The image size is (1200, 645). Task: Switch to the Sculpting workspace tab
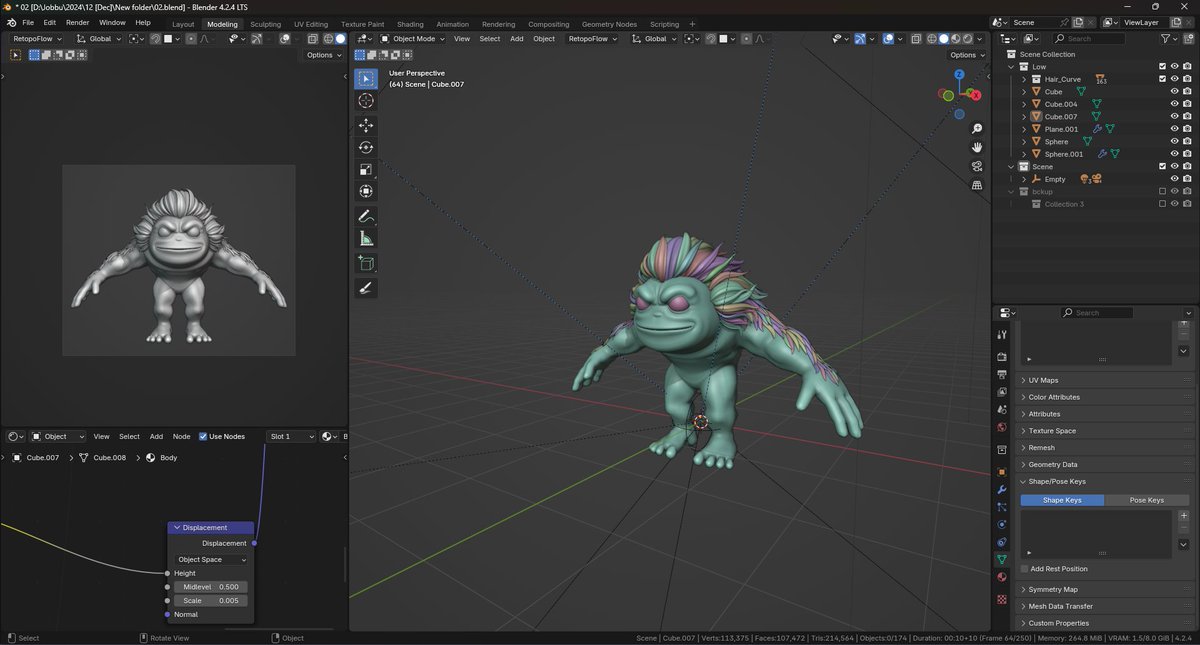point(265,24)
